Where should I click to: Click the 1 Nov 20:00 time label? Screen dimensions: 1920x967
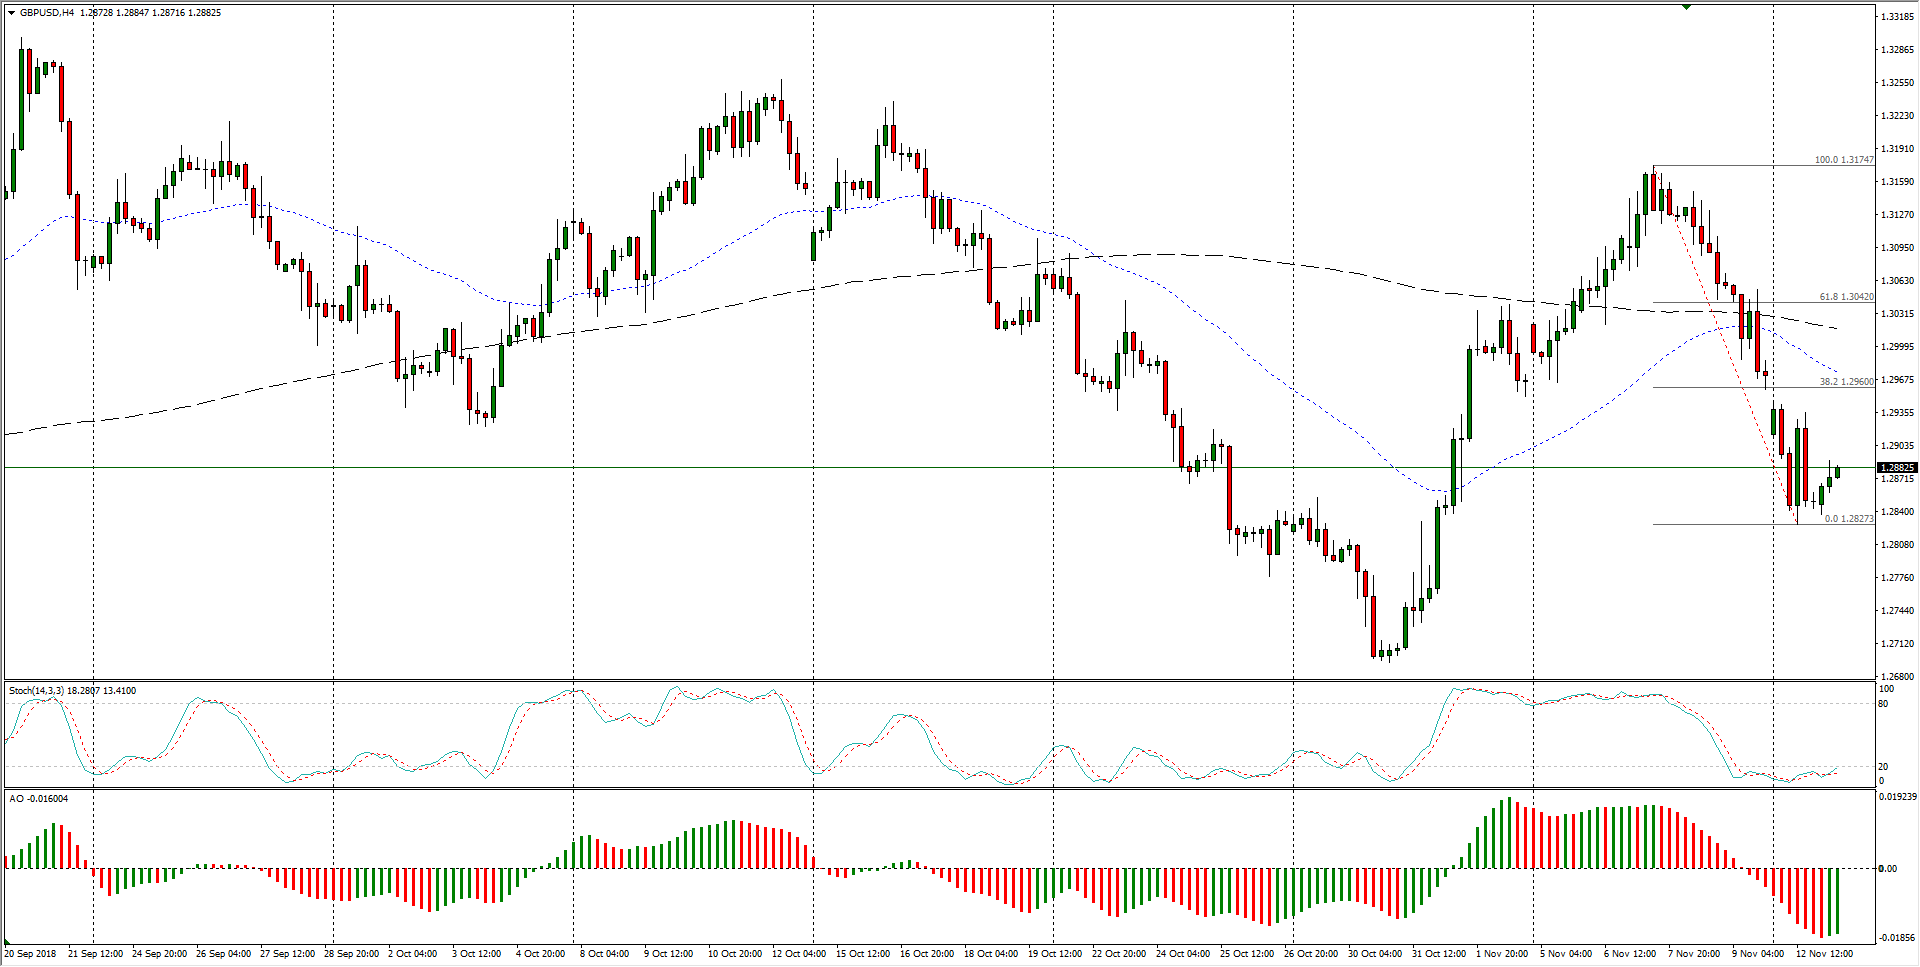[1501, 954]
